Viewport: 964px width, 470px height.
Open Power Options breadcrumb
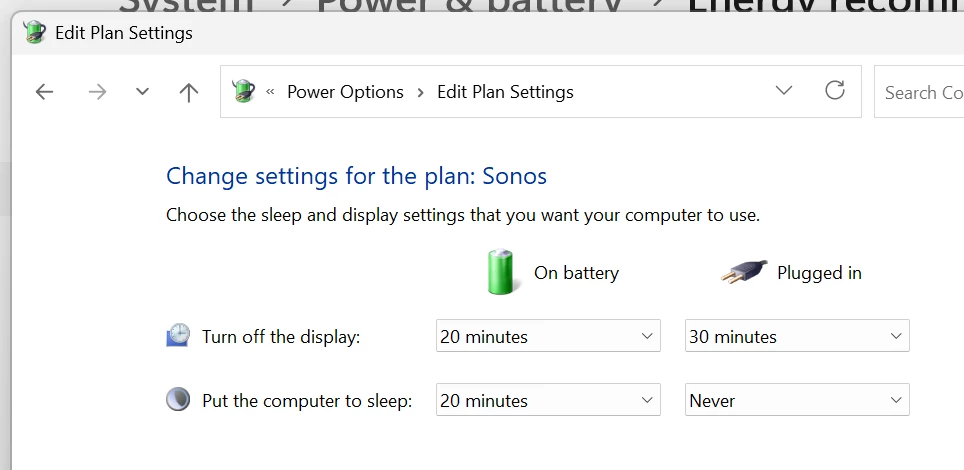345,92
